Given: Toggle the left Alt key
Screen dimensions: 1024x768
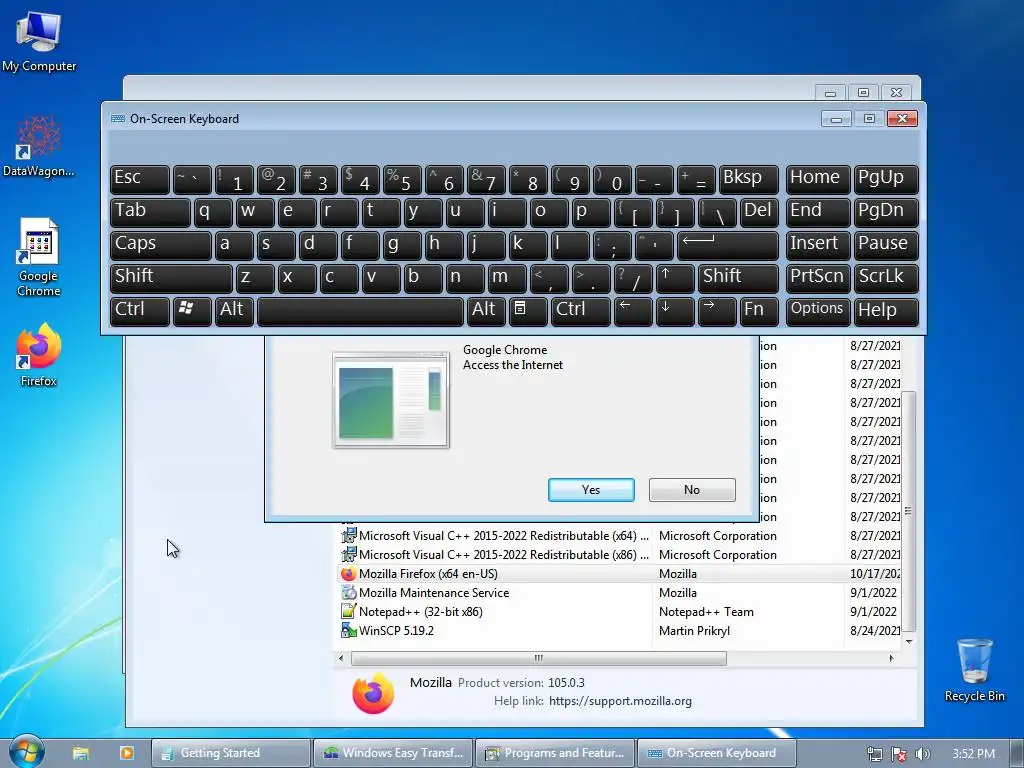Looking at the screenshot, I should tap(234, 311).
